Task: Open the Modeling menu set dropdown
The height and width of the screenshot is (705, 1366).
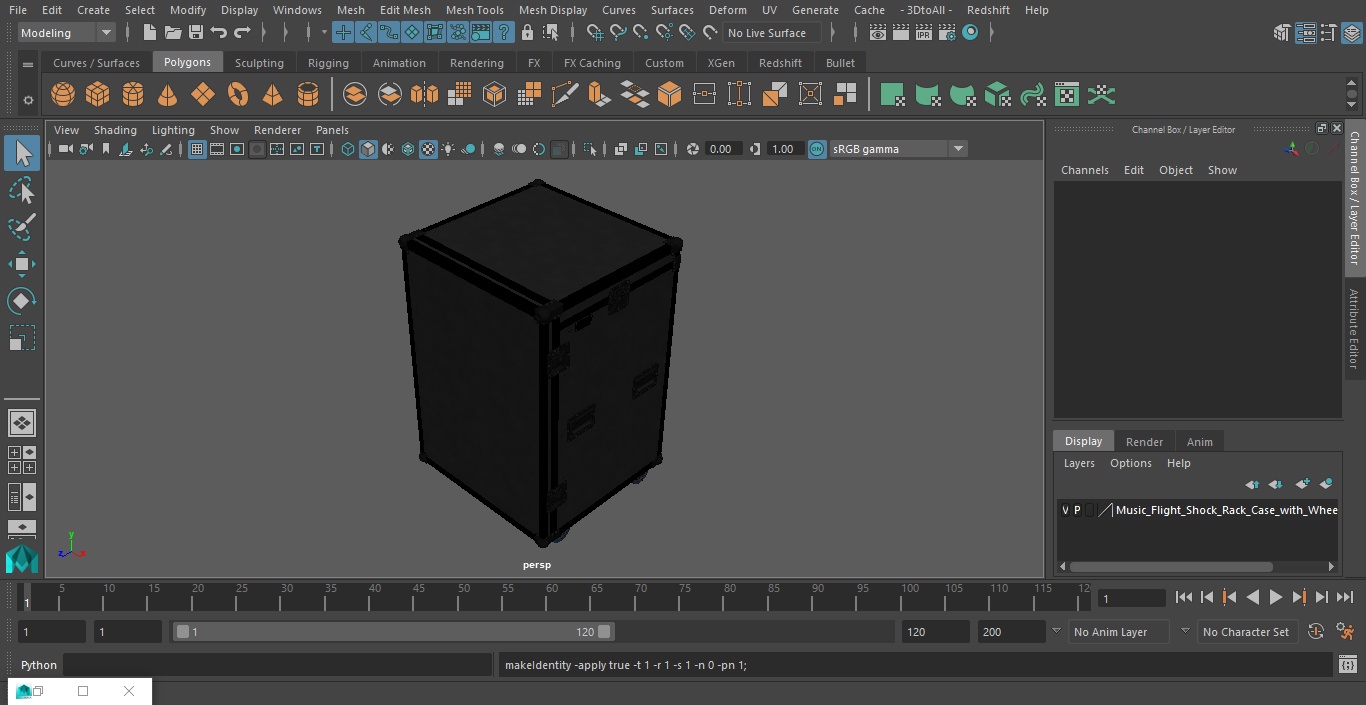Action: coord(67,33)
